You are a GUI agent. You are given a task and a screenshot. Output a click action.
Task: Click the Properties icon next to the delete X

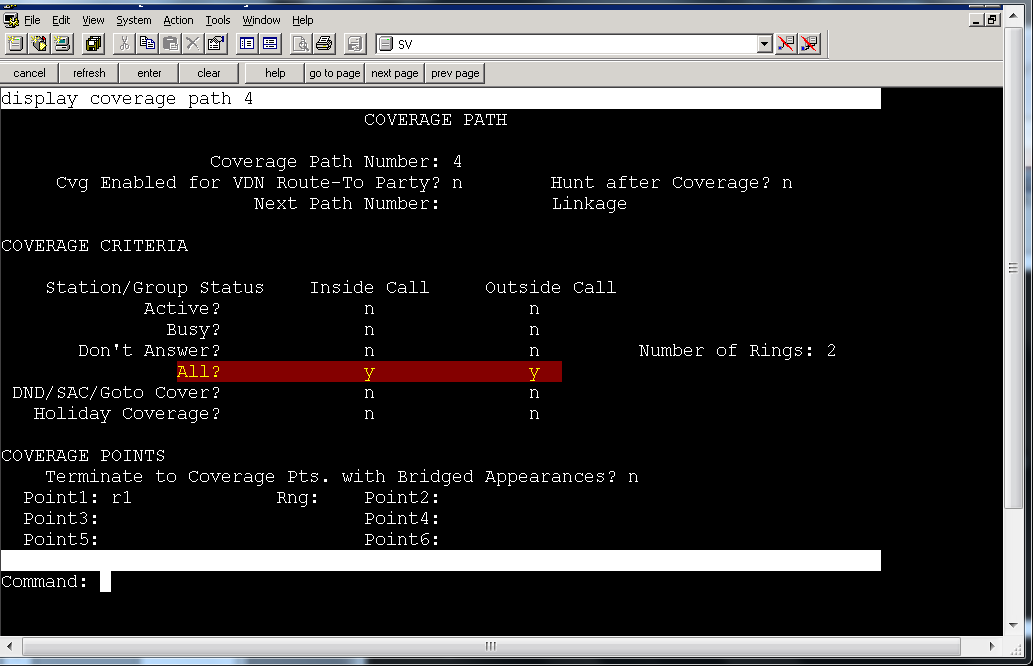click(215, 44)
